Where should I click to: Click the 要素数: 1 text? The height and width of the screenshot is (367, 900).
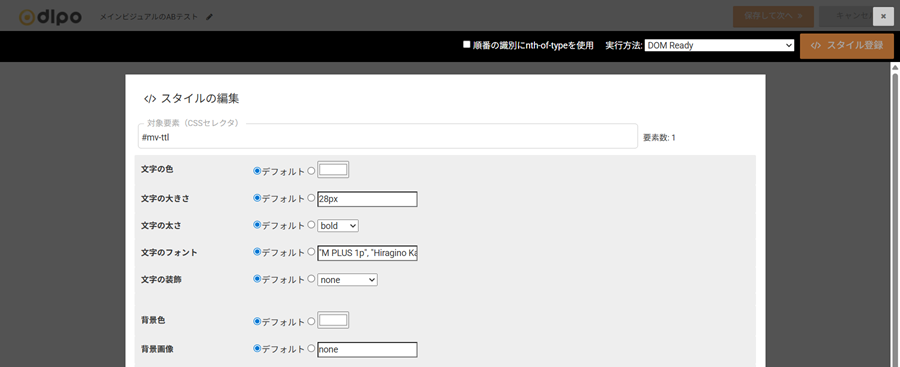pyautogui.click(x=659, y=138)
